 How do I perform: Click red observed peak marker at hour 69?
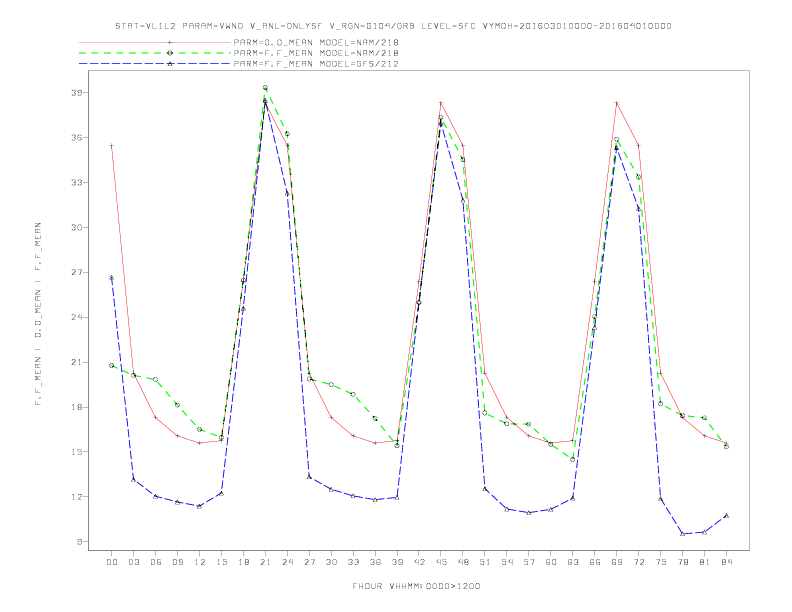coord(617,103)
